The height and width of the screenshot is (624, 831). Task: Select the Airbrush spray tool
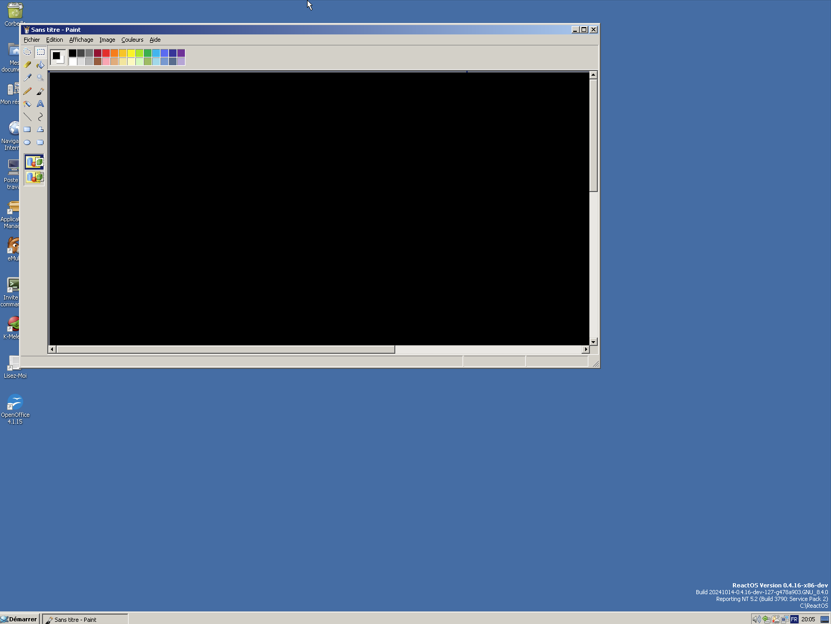(27, 103)
